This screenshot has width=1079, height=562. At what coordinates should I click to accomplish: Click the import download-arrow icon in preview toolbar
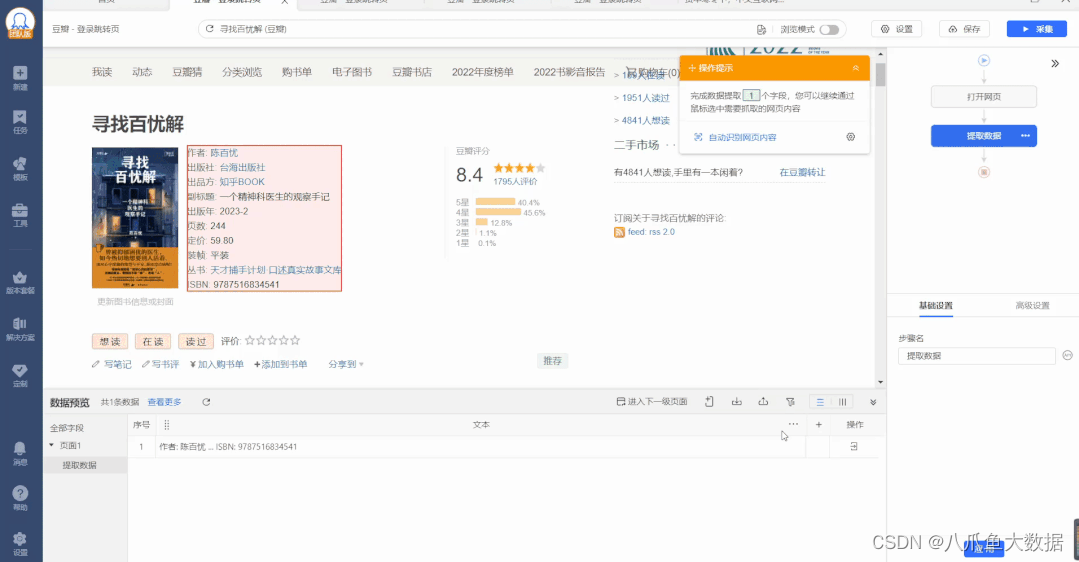(736, 402)
